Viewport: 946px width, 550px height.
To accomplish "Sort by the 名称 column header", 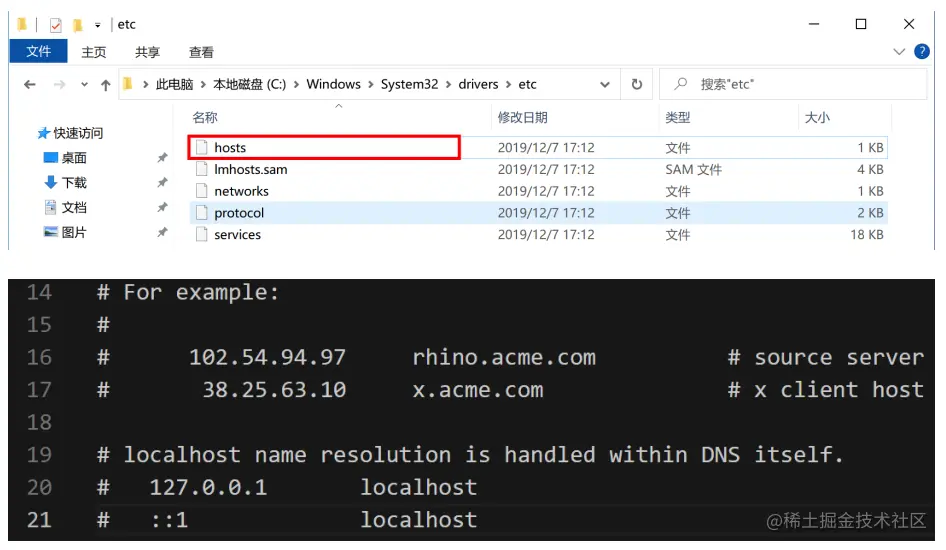I will point(205,117).
